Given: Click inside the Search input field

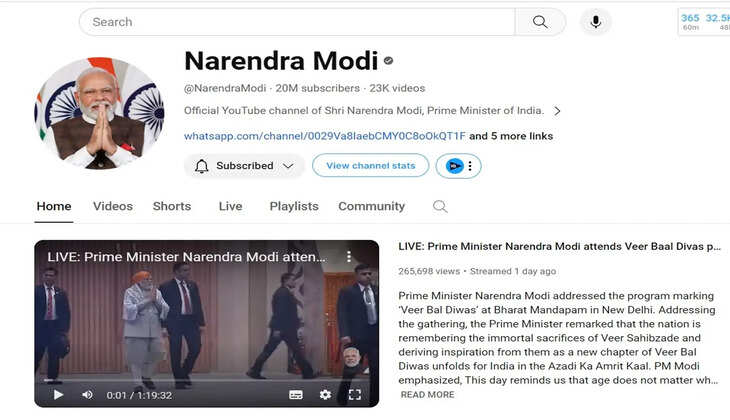Looking at the screenshot, I should click(297, 22).
